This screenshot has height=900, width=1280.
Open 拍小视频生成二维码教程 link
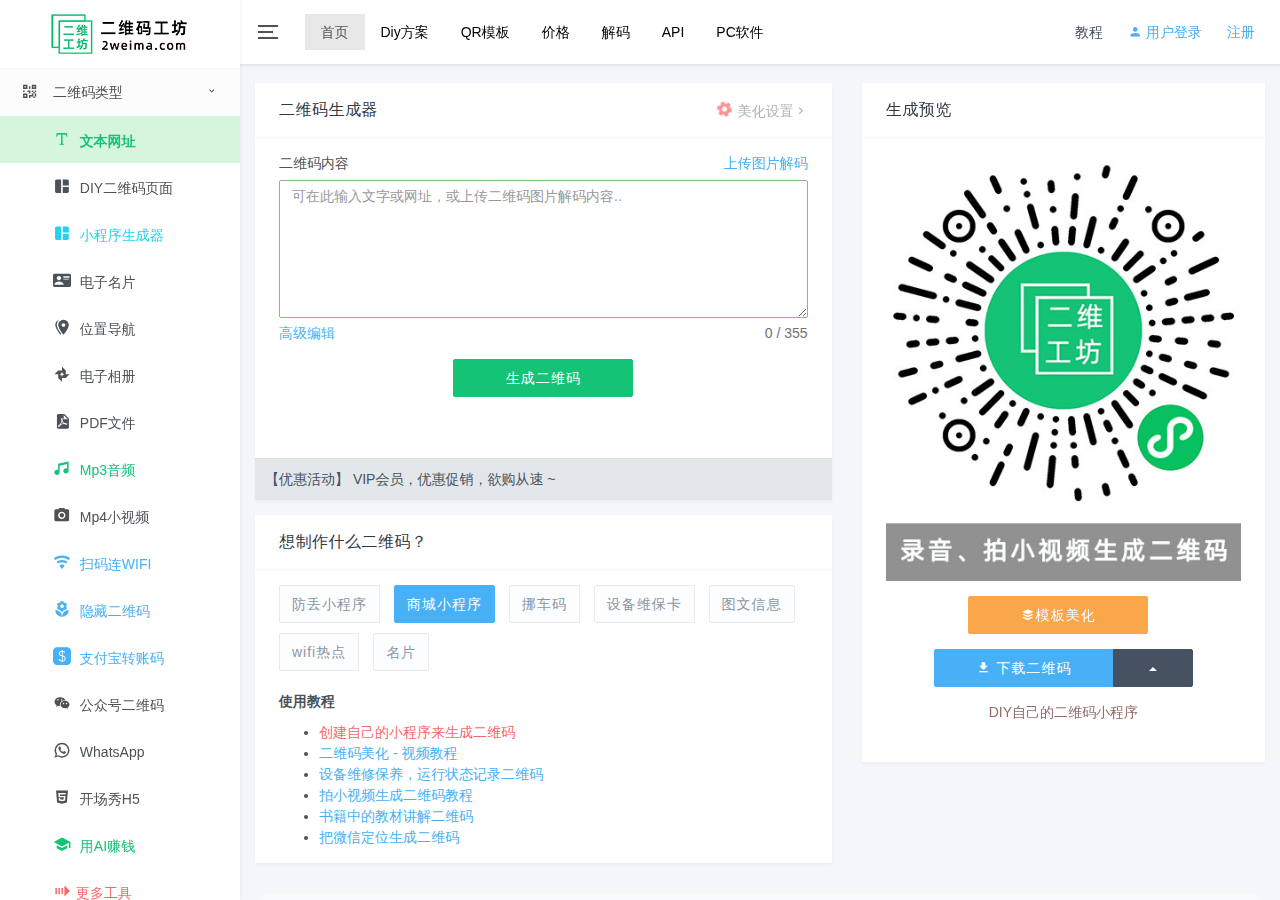pyautogui.click(x=396, y=795)
